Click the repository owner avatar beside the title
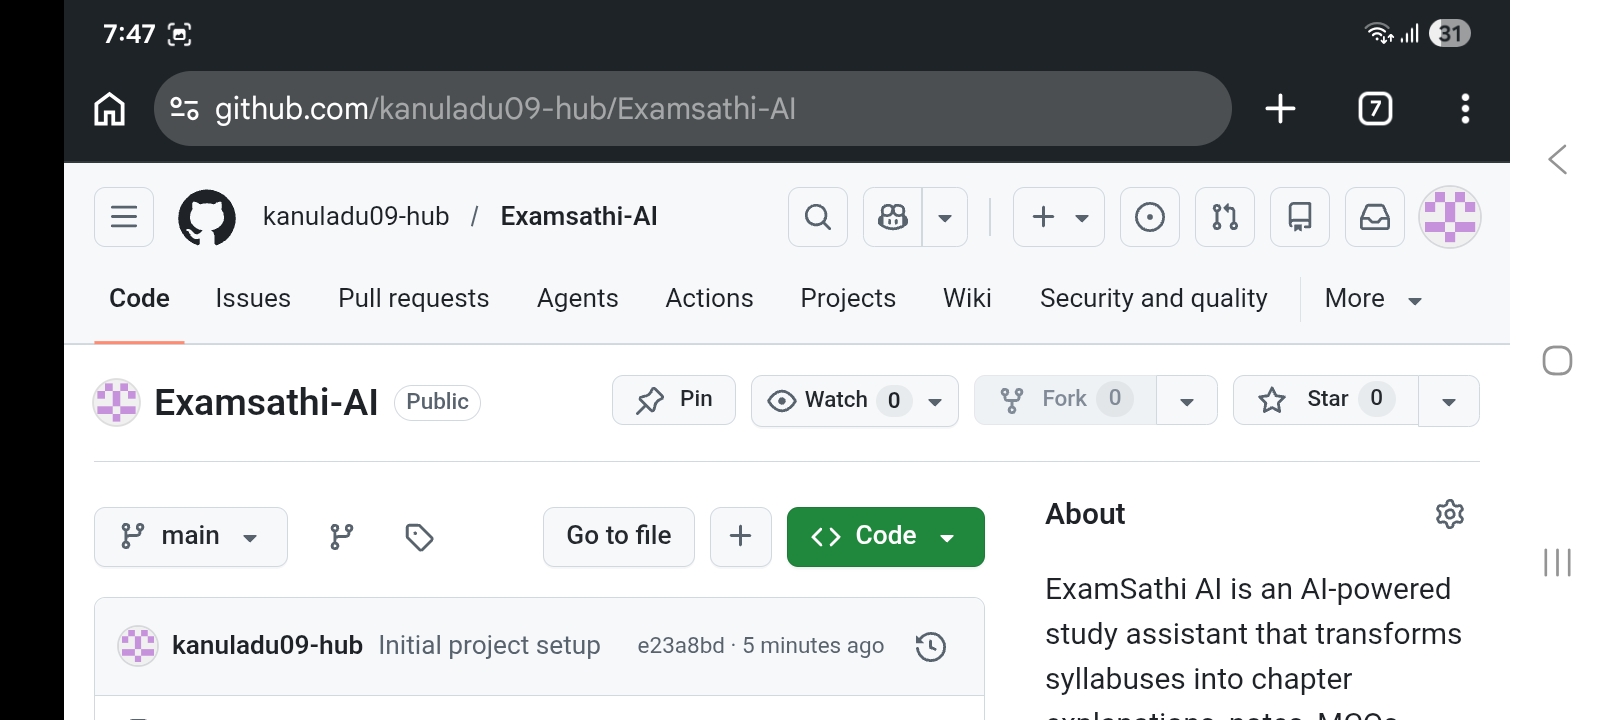The image size is (1600, 720). click(116, 402)
